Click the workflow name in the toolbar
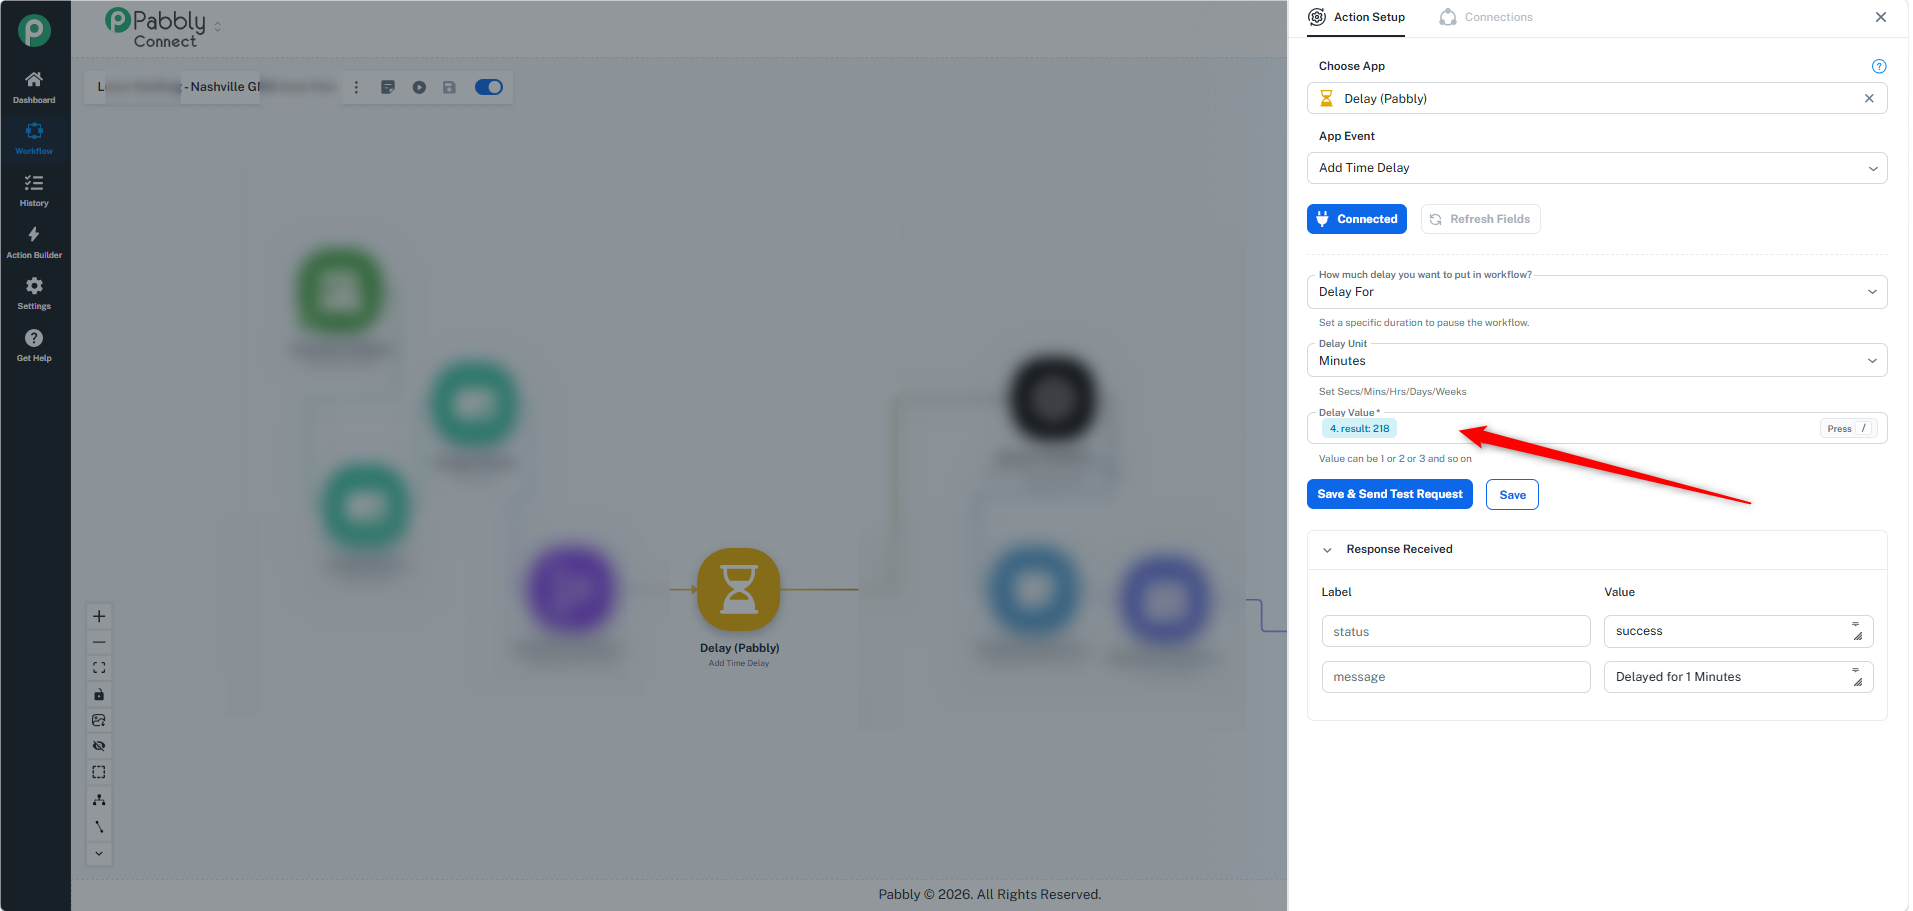This screenshot has width=1913, height=911. [x=218, y=87]
